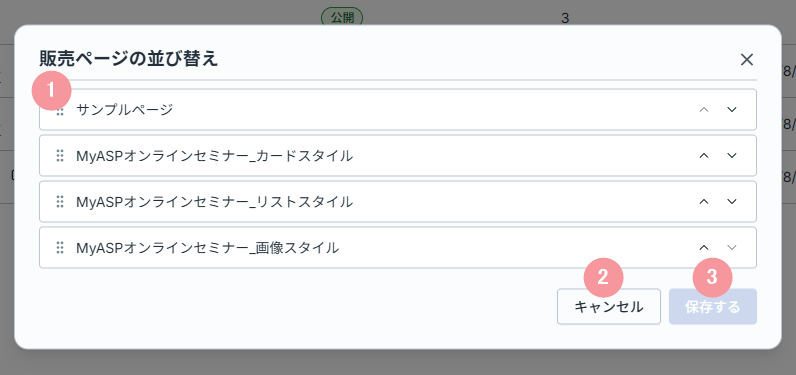This screenshot has height=375, width=796.
Task: Click the 保存する button
Action: pos(713,306)
